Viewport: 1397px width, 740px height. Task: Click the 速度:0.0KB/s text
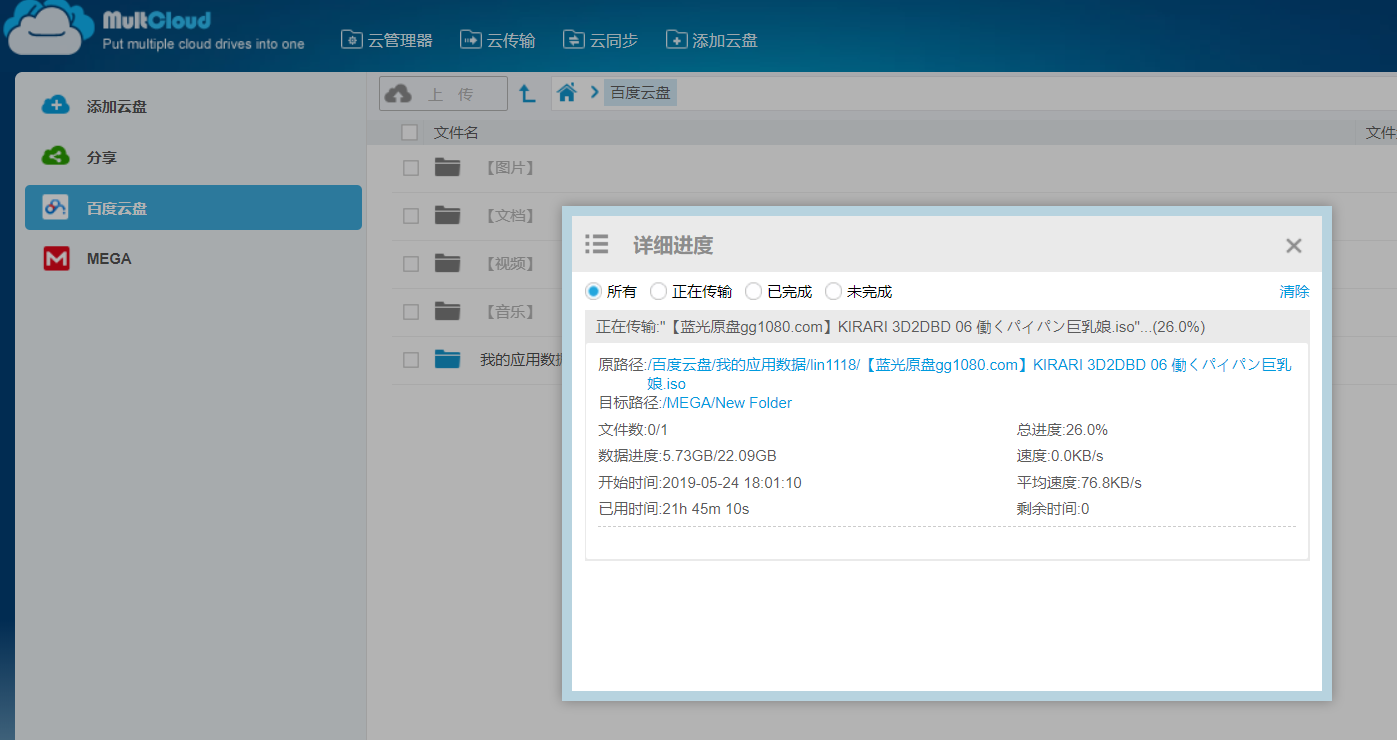pos(1060,456)
